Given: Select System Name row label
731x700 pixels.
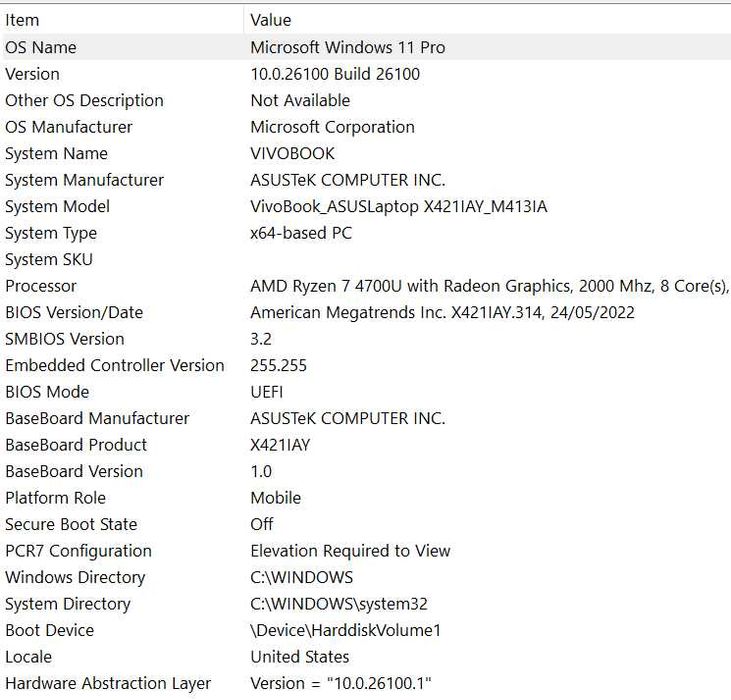Looking at the screenshot, I should [x=56, y=153].
